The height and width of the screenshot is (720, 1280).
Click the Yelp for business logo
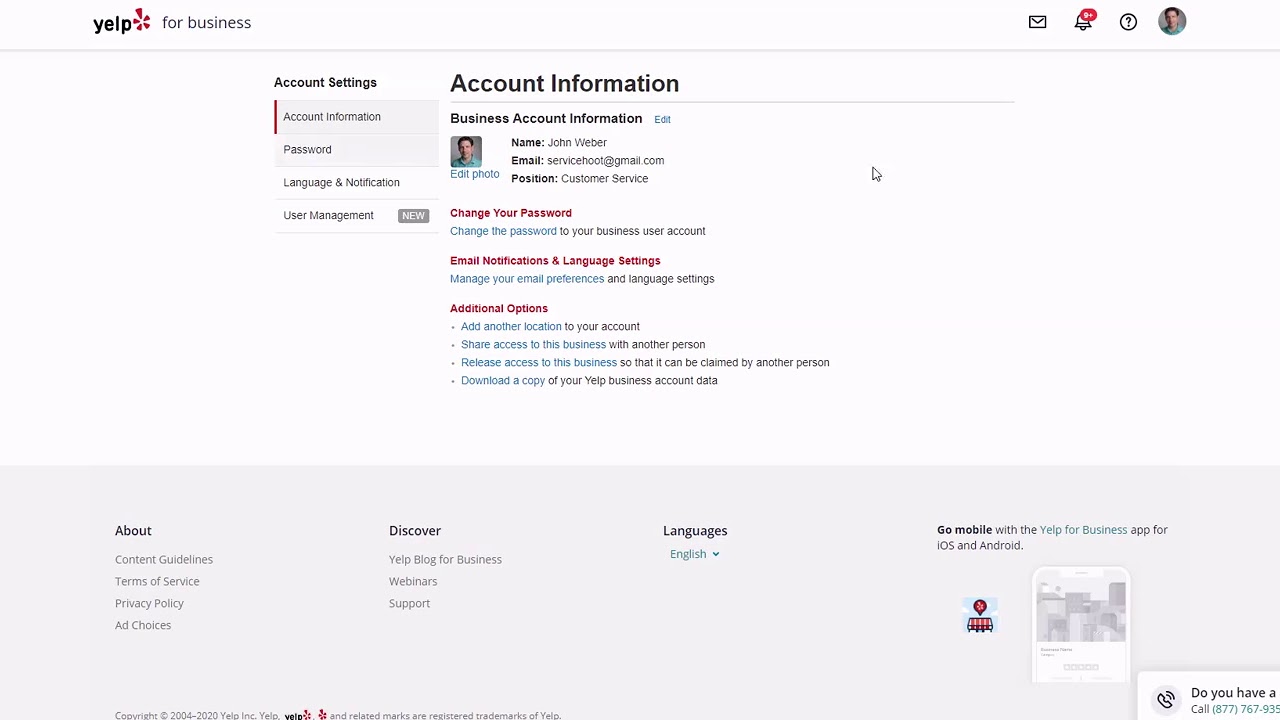pos(172,22)
